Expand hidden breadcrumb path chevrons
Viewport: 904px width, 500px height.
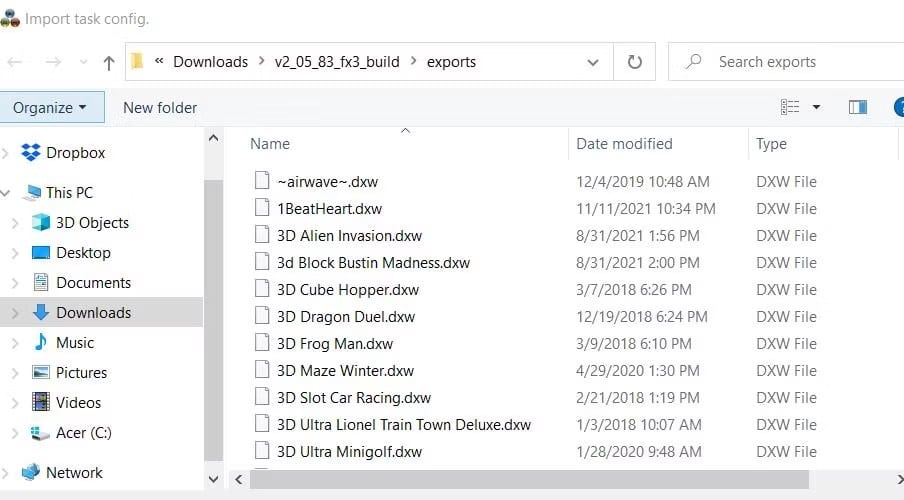pyautogui.click(x=159, y=61)
